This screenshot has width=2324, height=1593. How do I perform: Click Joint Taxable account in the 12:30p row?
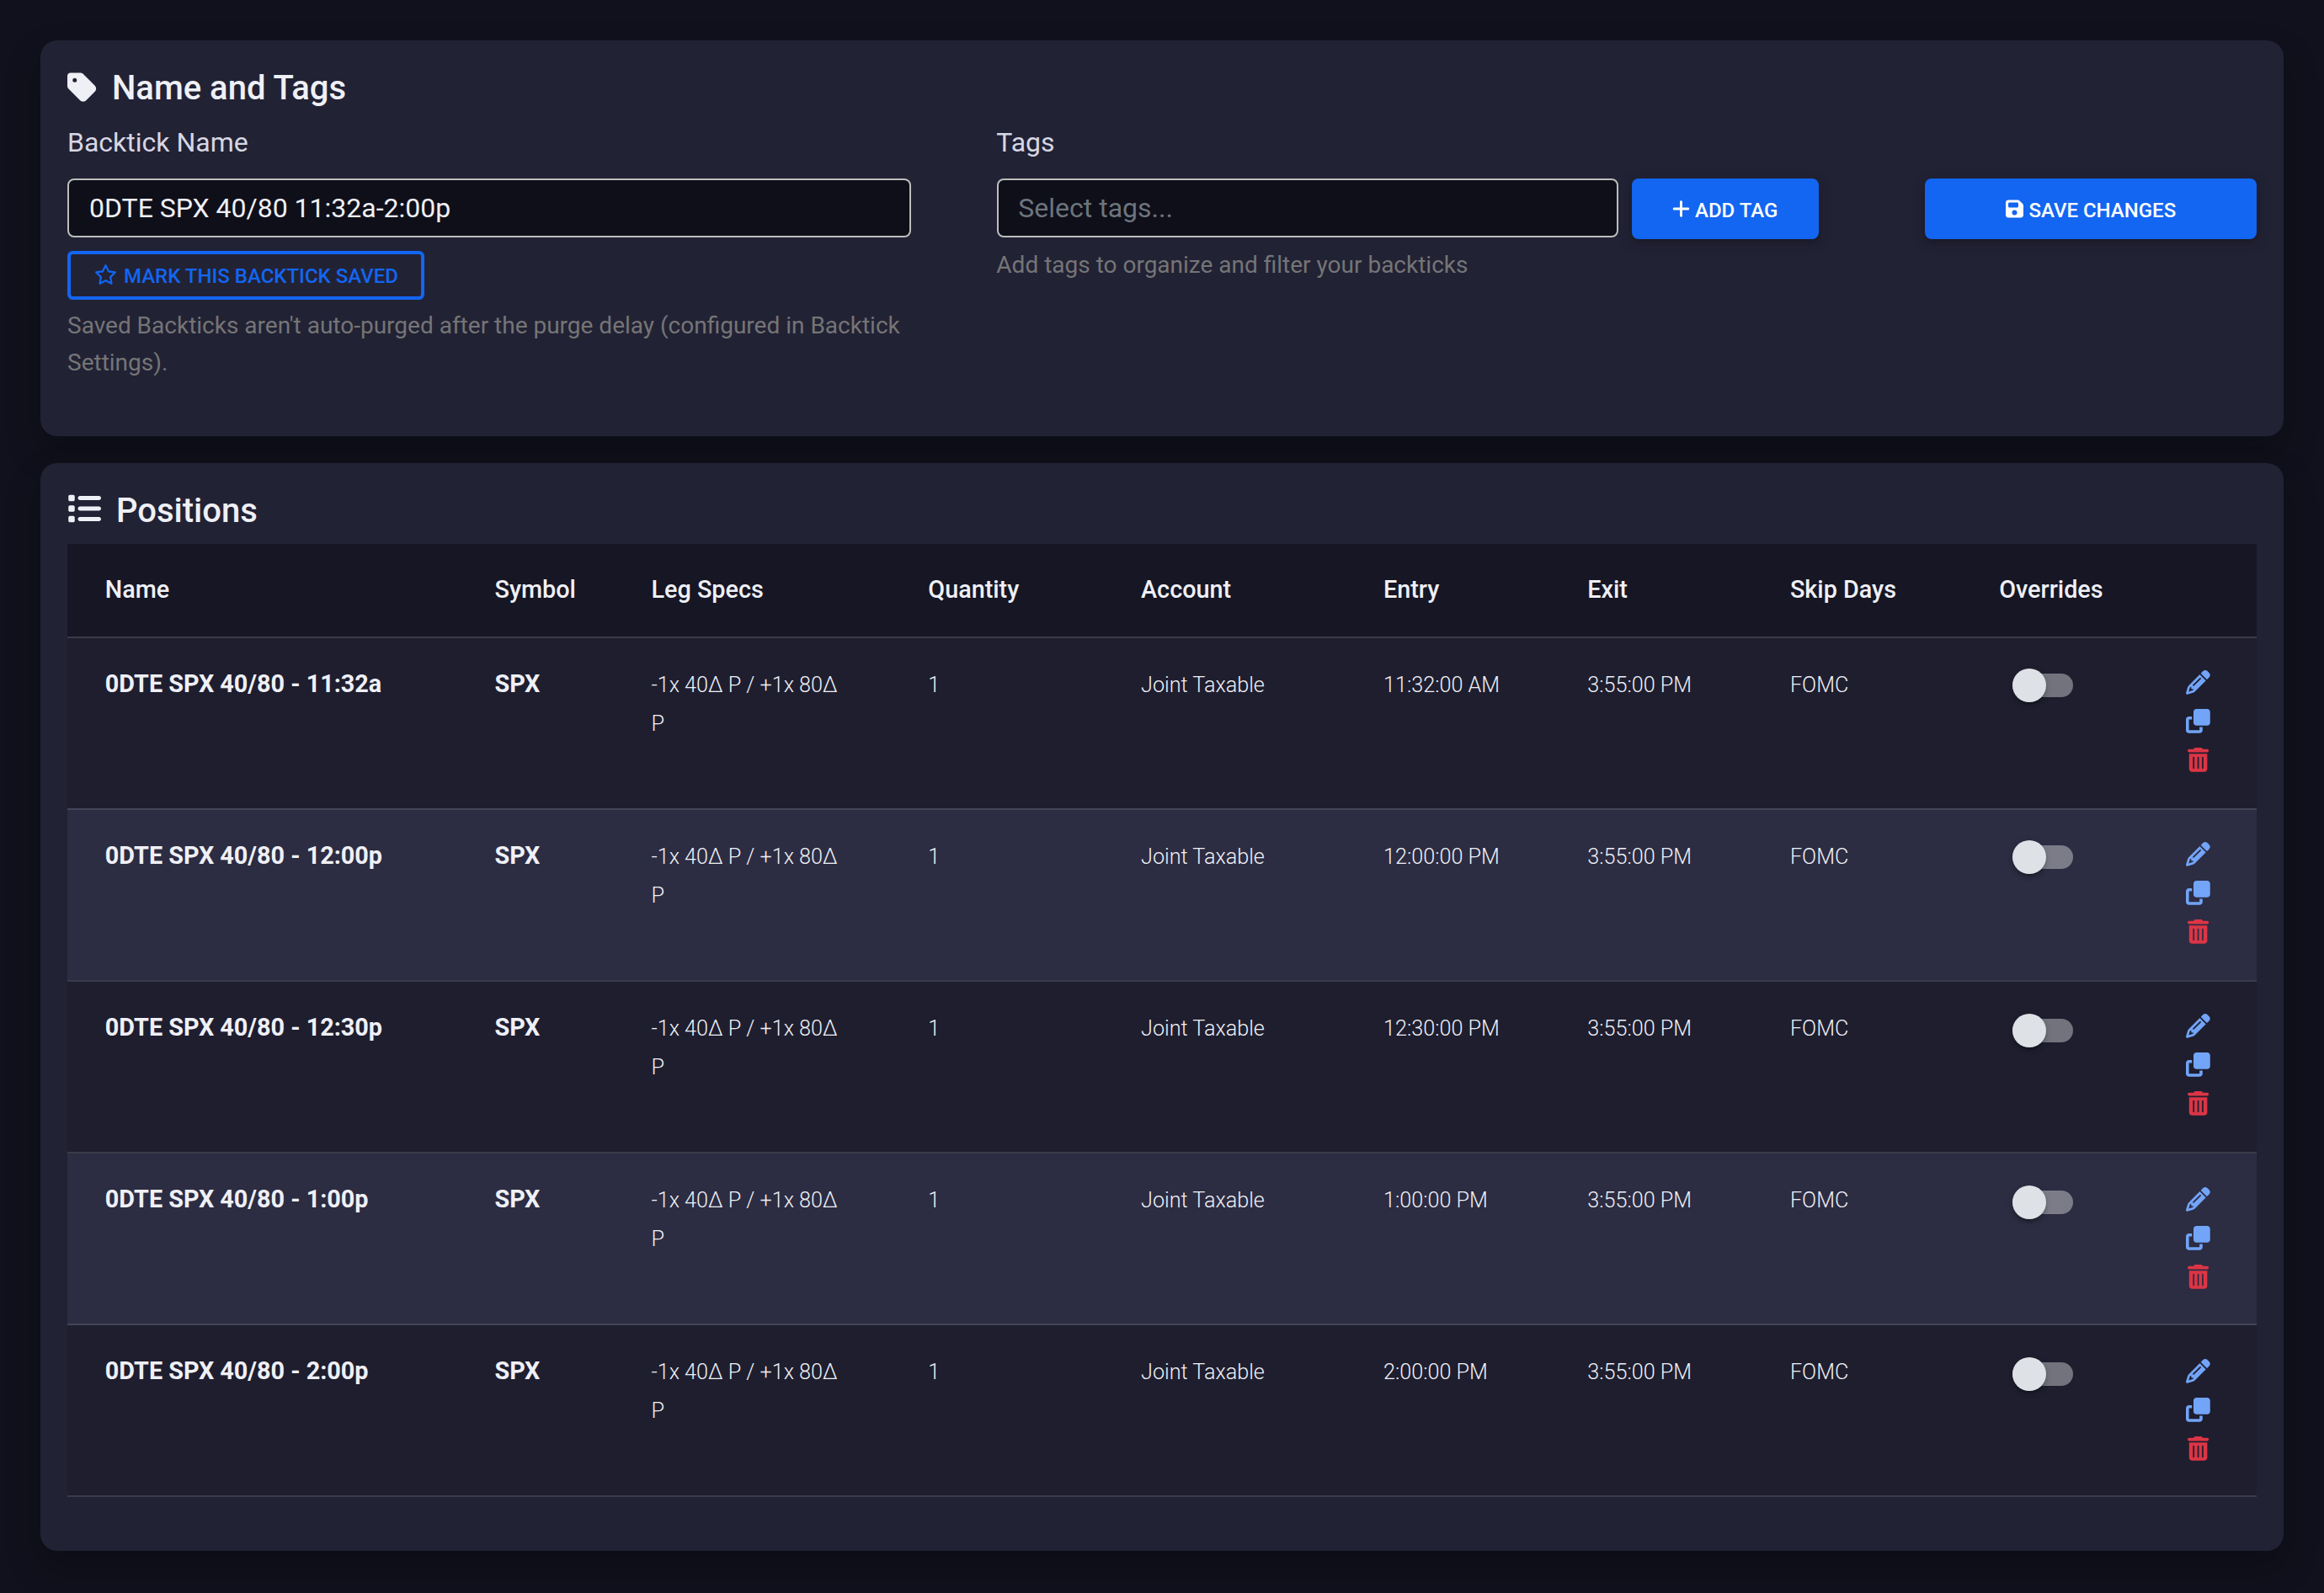(x=1202, y=1028)
